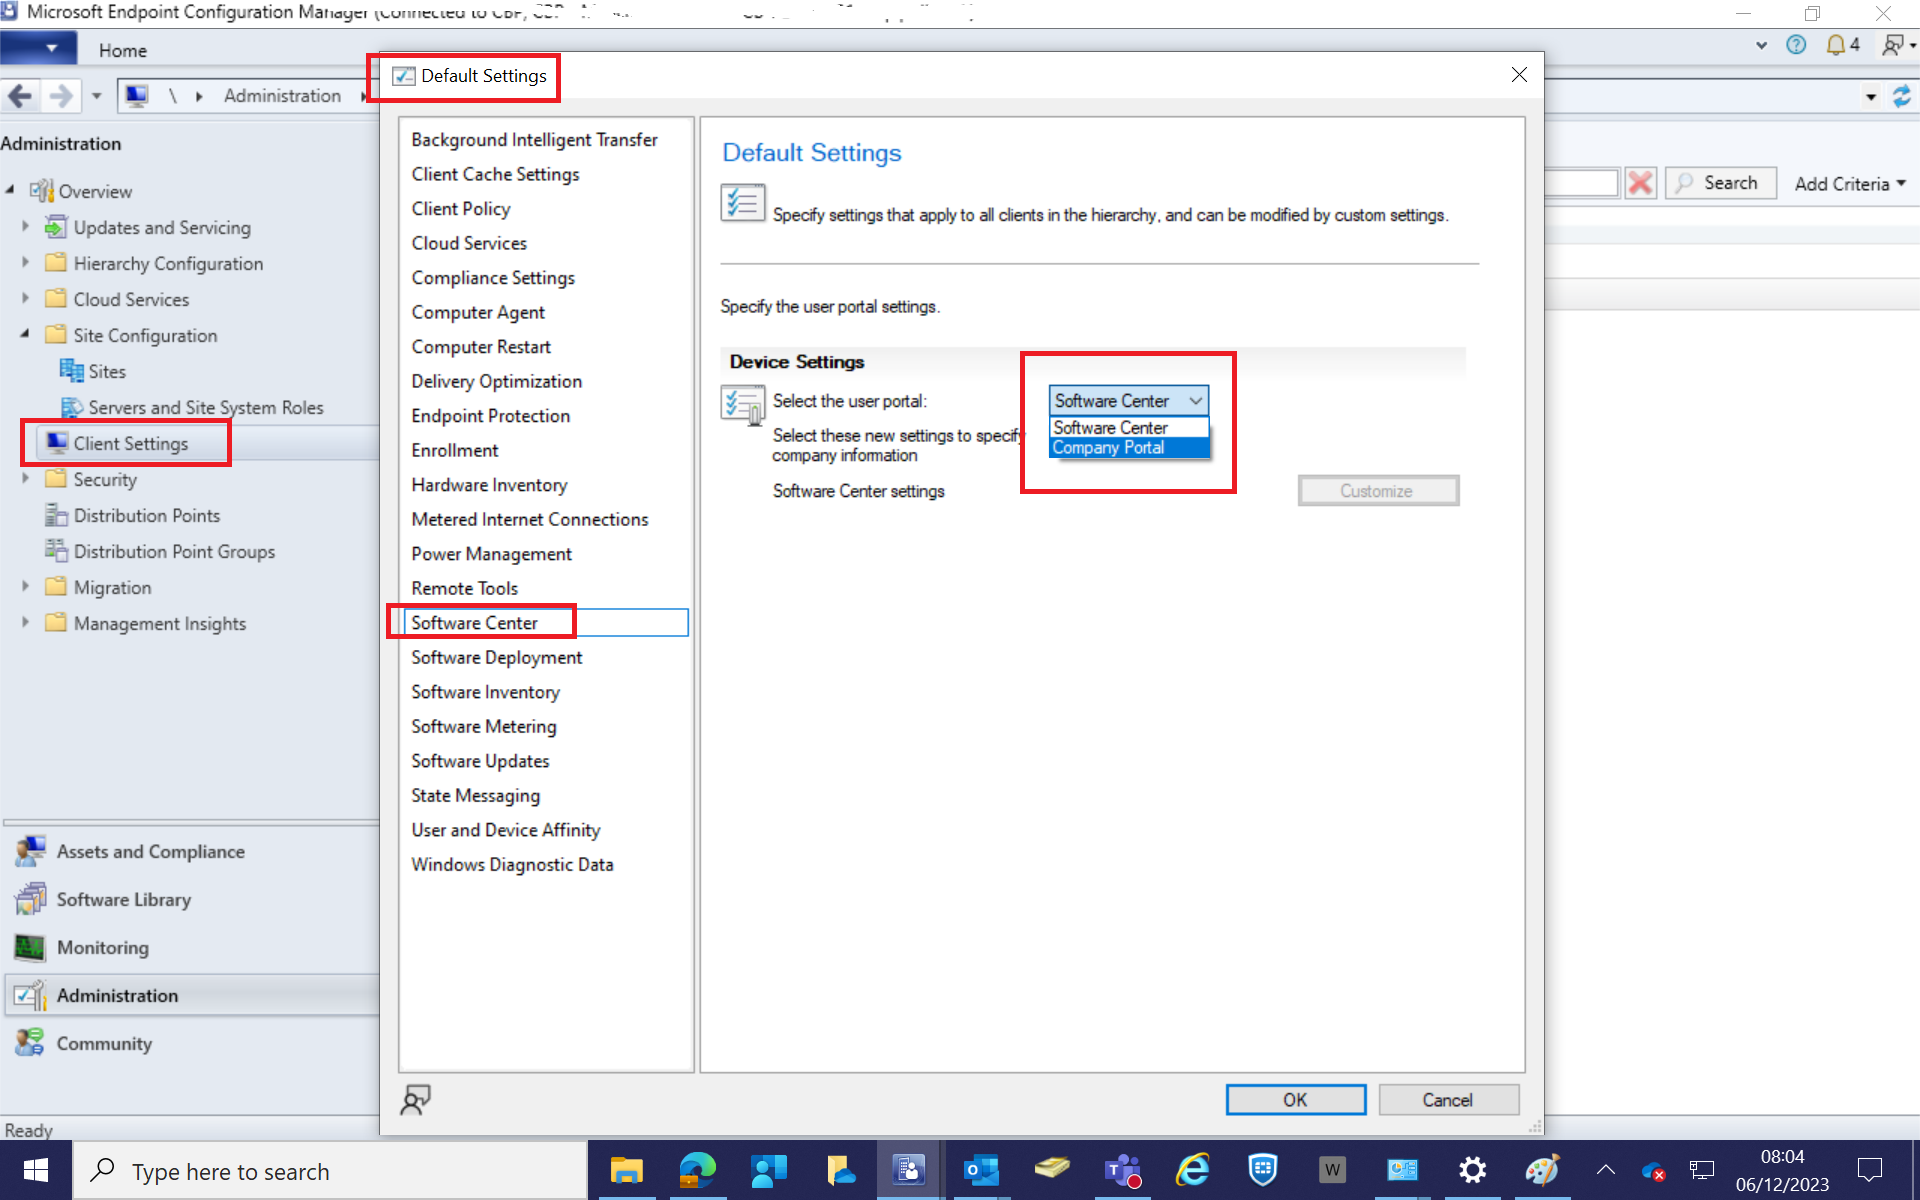The width and height of the screenshot is (1920, 1200).
Task: Collapse the Overview tree node
Action: click(x=10, y=190)
